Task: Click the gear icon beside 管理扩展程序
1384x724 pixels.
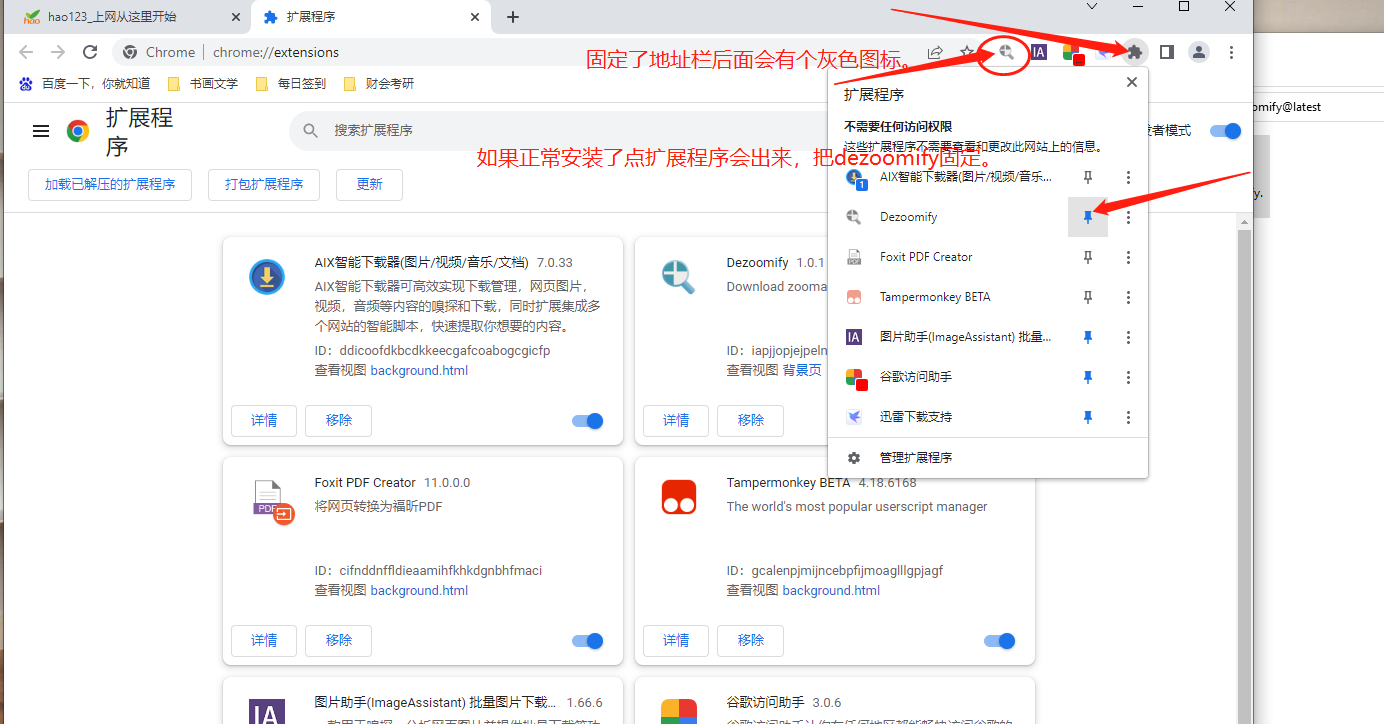Action: [x=854, y=458]
